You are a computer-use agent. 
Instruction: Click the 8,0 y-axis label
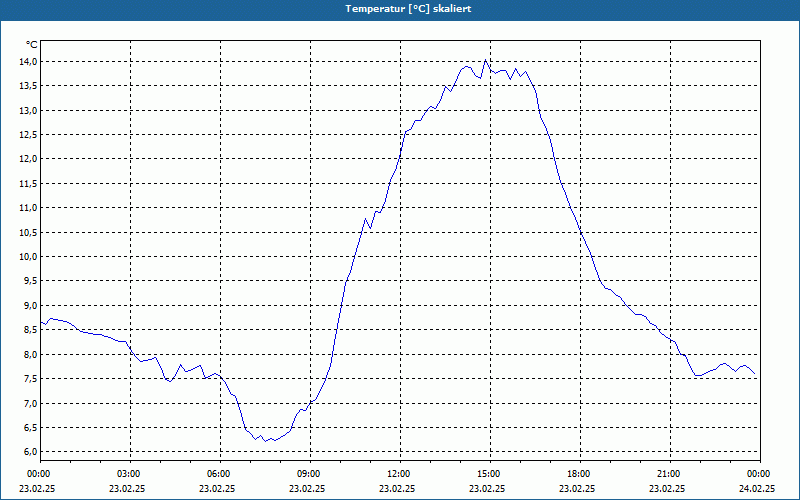(x=31, y=354)
